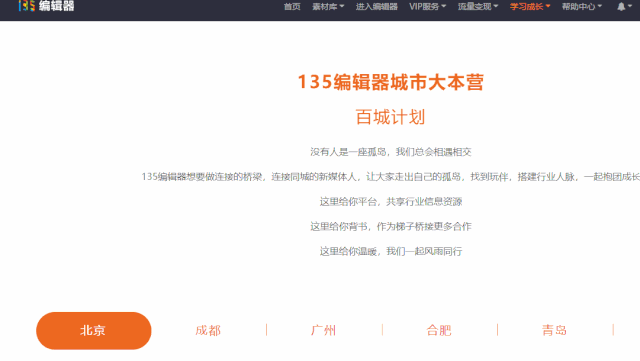
Task: Expand the 素材库 dropdown menu
Action: (328, 7)
